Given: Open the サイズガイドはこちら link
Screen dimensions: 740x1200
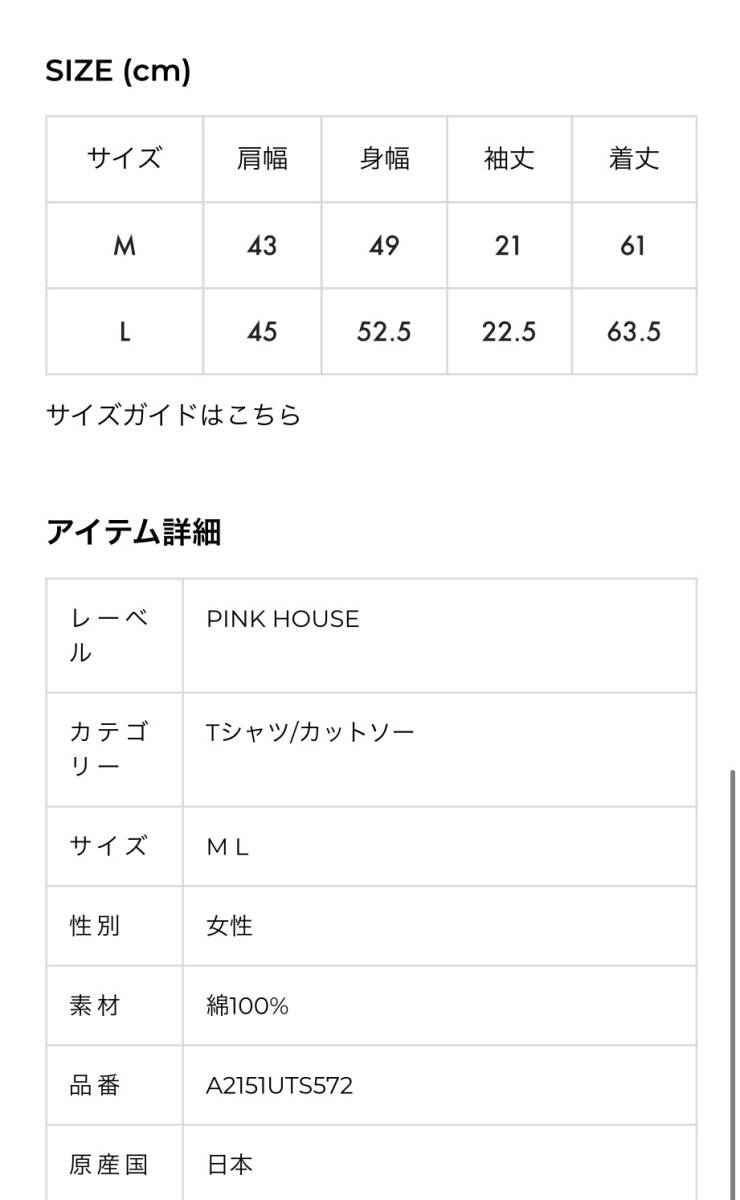Looking at the screenshot, I should tap(173, 415).
